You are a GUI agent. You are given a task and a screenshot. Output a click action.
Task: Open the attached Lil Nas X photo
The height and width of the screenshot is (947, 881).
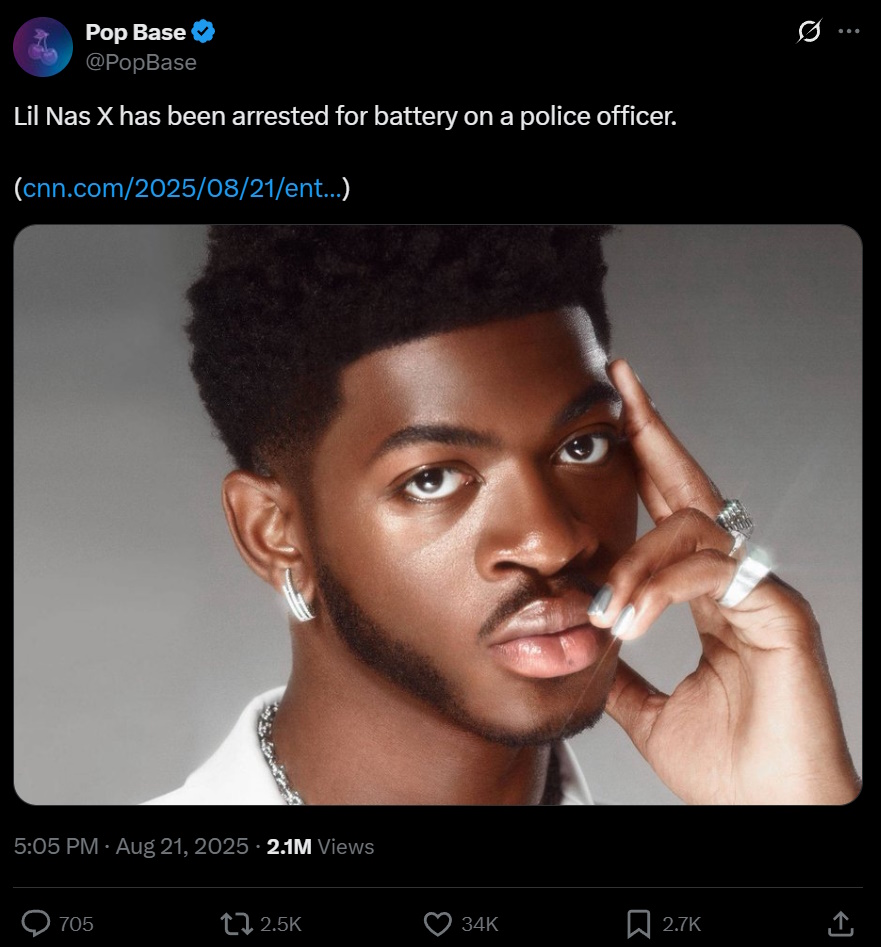[438, 514]
